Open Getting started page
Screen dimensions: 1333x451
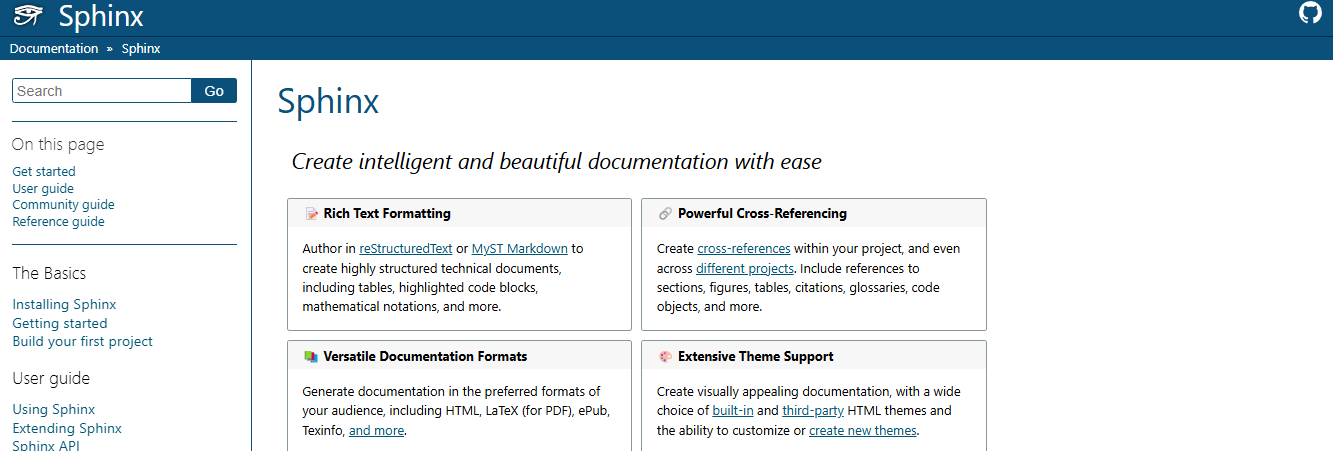(60, 324)
